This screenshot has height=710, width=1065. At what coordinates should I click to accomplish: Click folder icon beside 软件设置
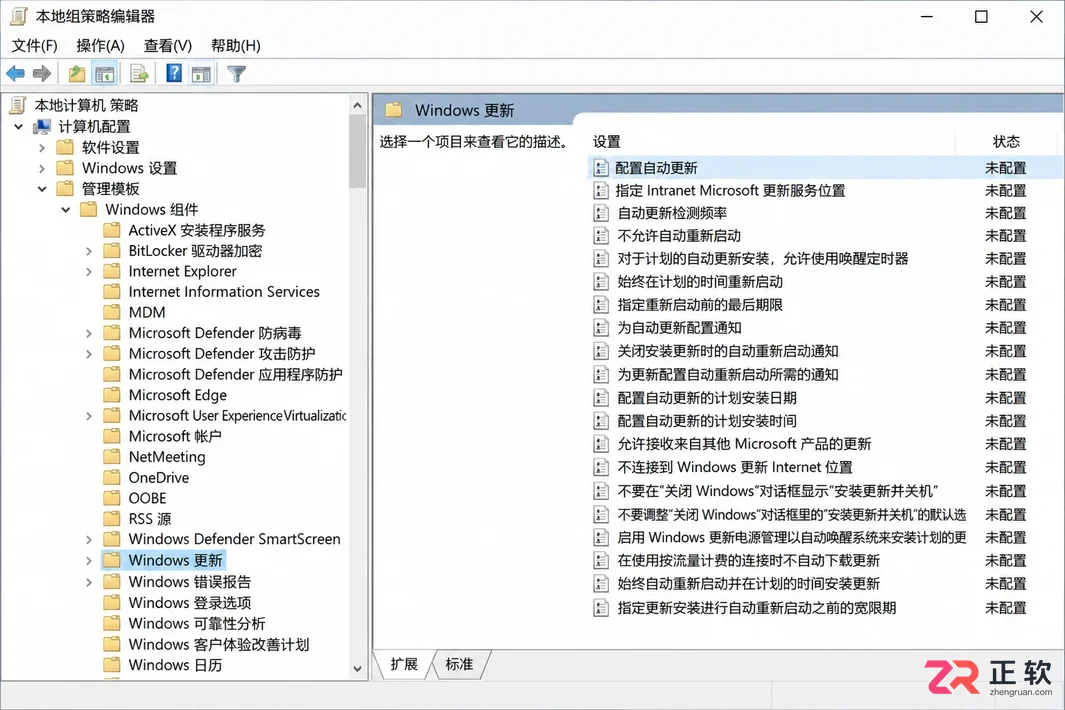(x=65, y=147)
